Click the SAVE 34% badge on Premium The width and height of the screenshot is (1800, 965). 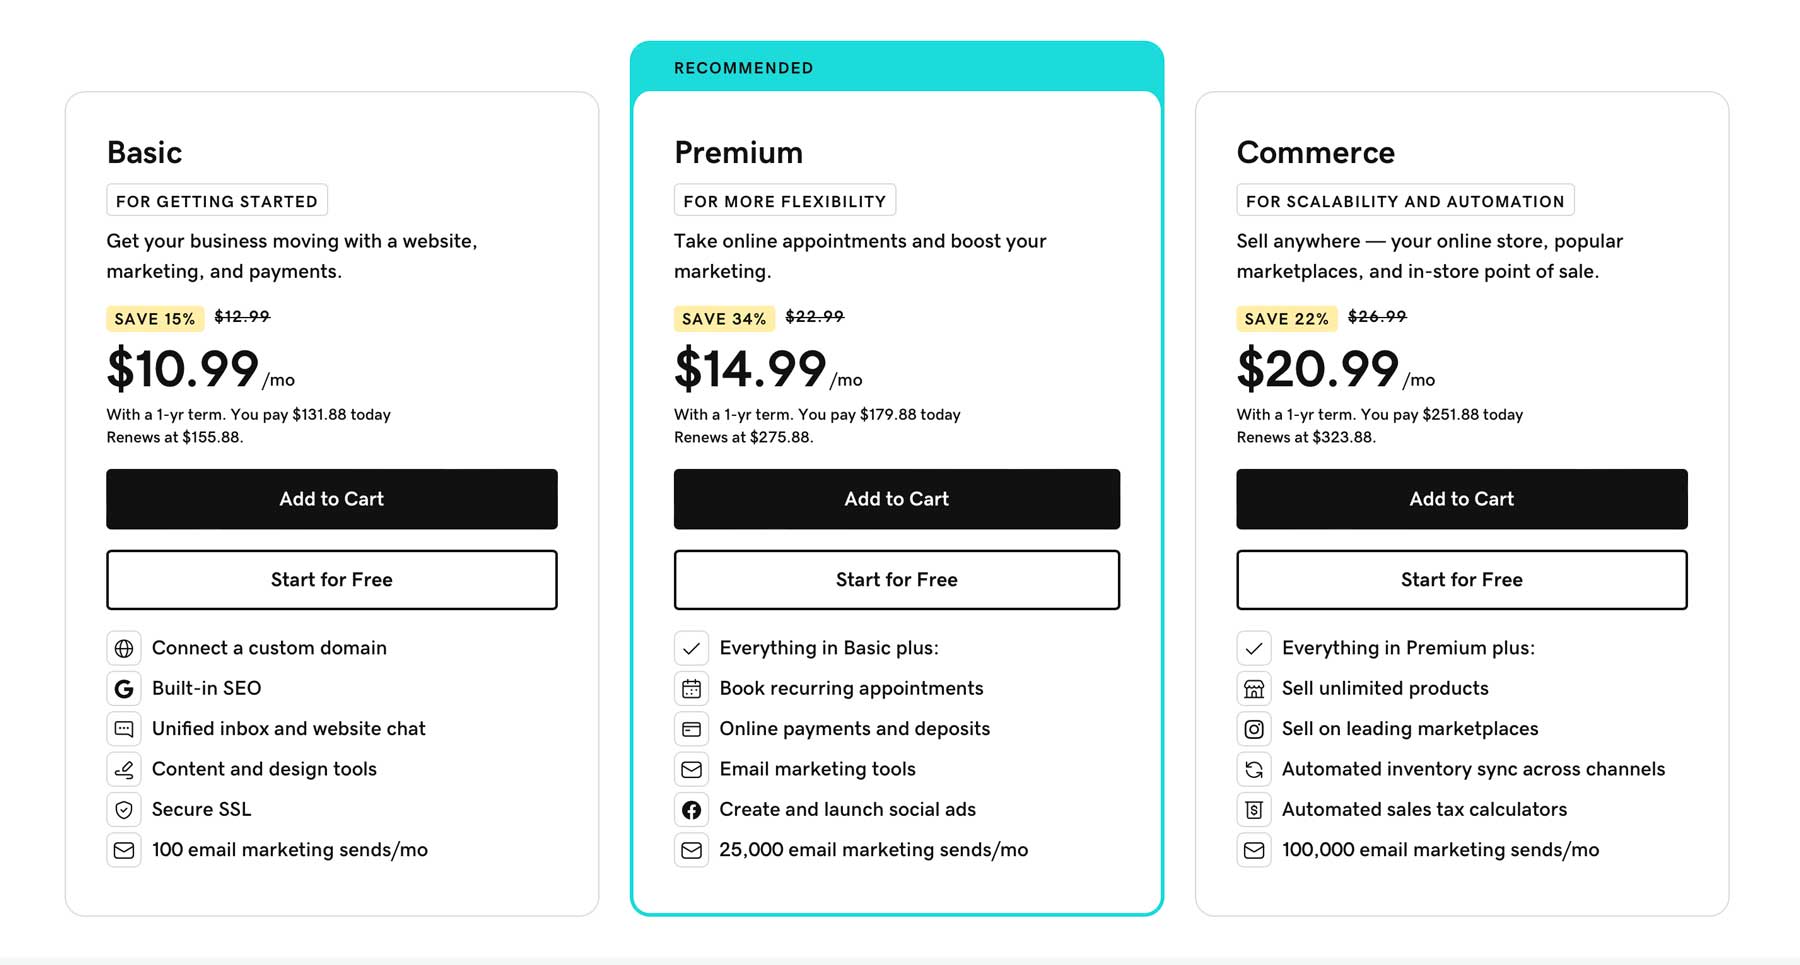pyautogui.click(x=723, y=318)
